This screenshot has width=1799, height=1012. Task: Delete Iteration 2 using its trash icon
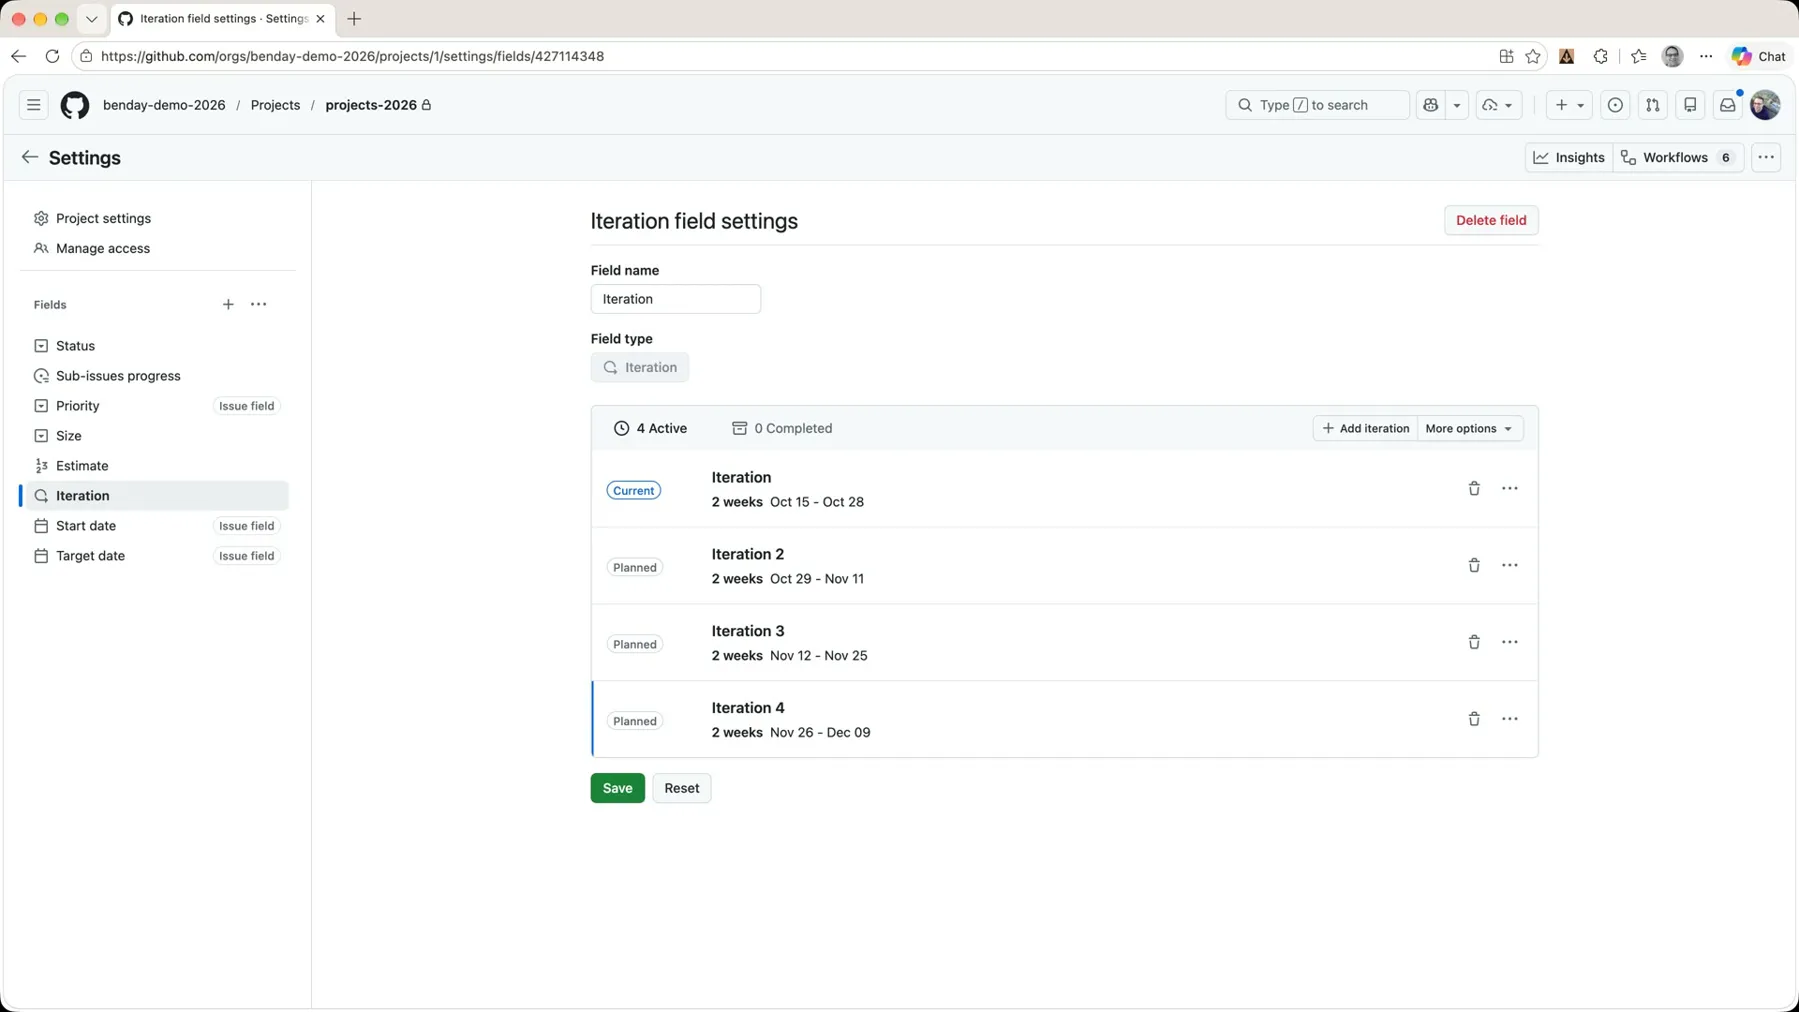[1474, 566]
